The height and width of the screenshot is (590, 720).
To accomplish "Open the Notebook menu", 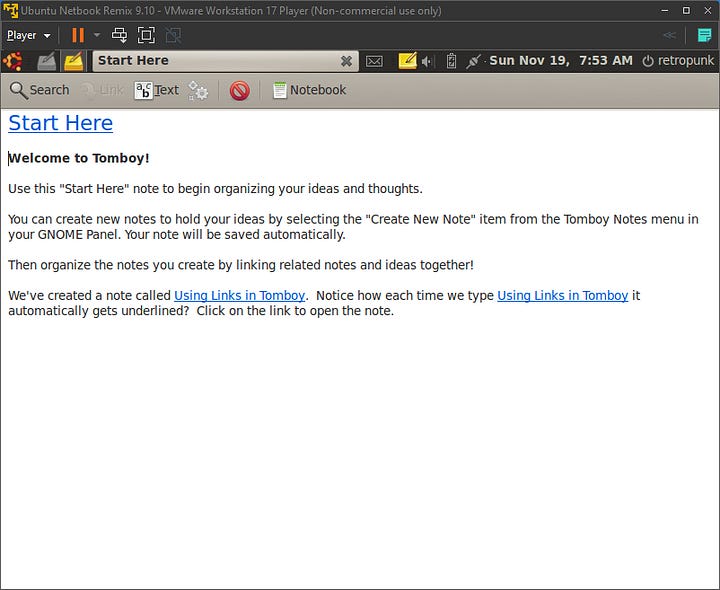I will [x=309, y=90].
